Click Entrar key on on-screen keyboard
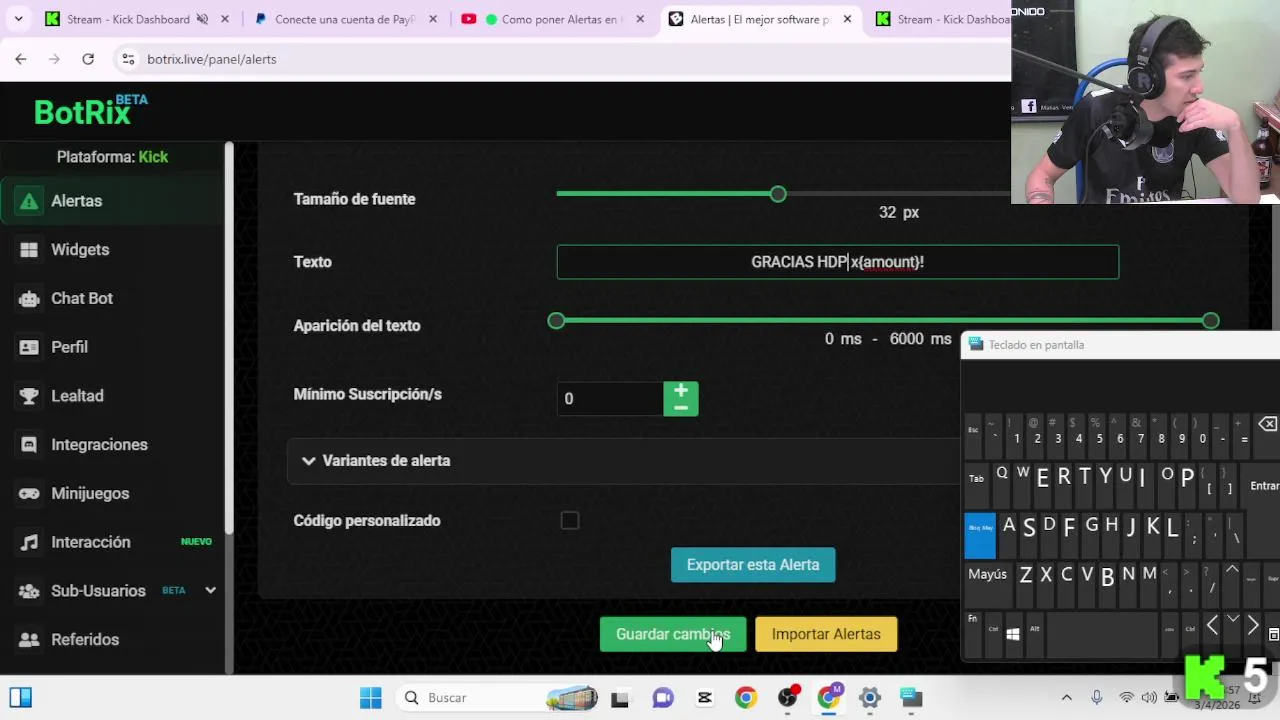This screenshot has height=720, width=1280. [x=1264, y=486]
